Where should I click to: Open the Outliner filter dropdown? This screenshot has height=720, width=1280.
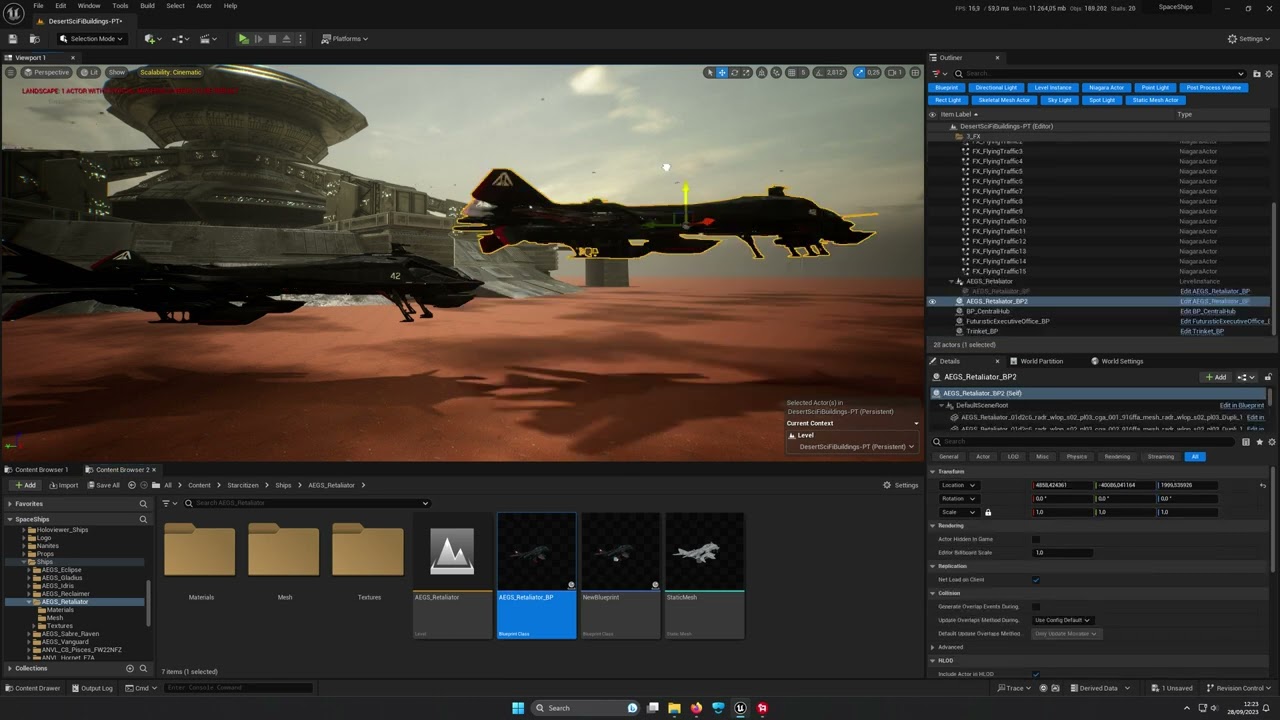click(938, 73)
